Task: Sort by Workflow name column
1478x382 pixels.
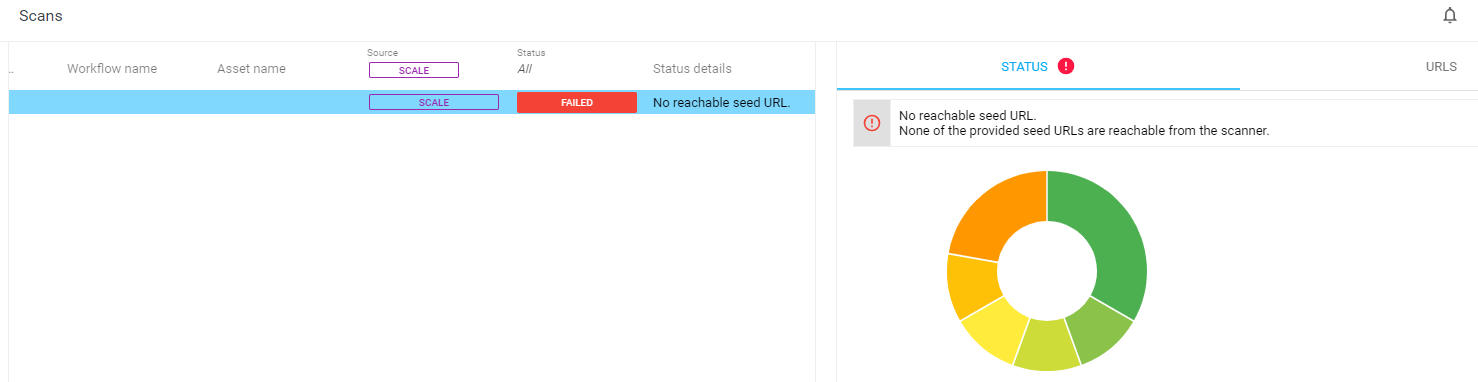Action: tap(112, 69)
